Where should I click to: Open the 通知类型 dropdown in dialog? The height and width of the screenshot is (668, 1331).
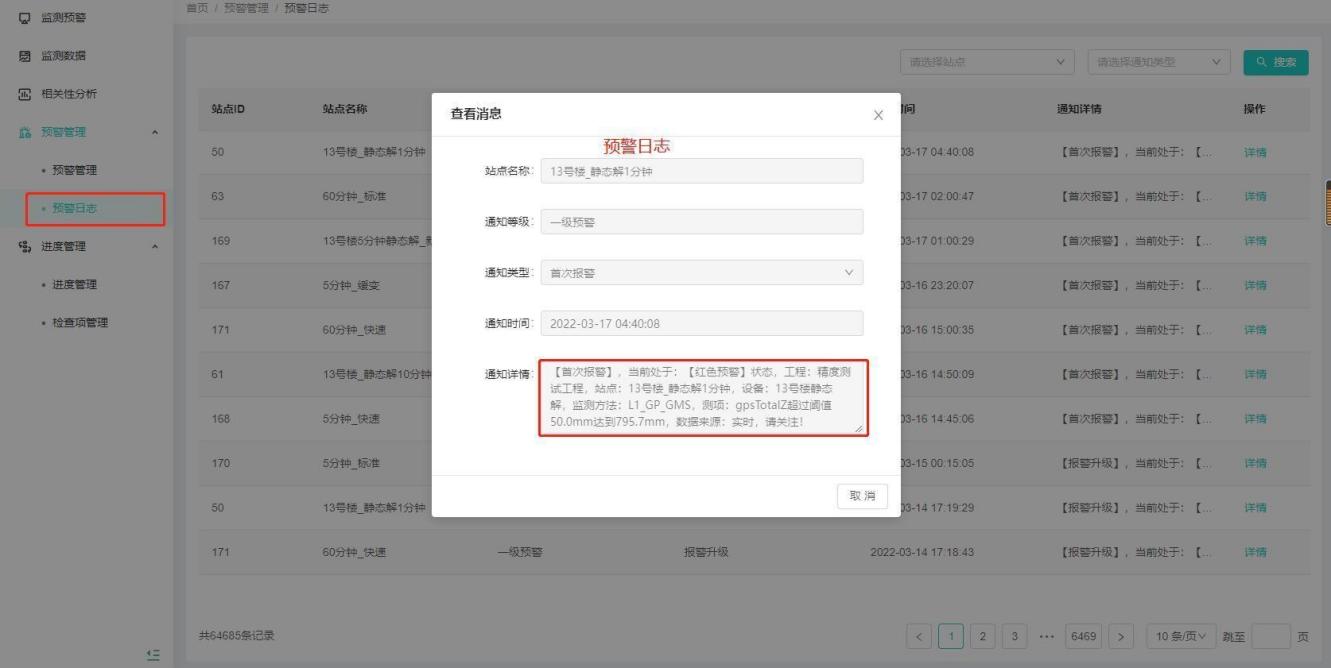click(x=701, y=273)
